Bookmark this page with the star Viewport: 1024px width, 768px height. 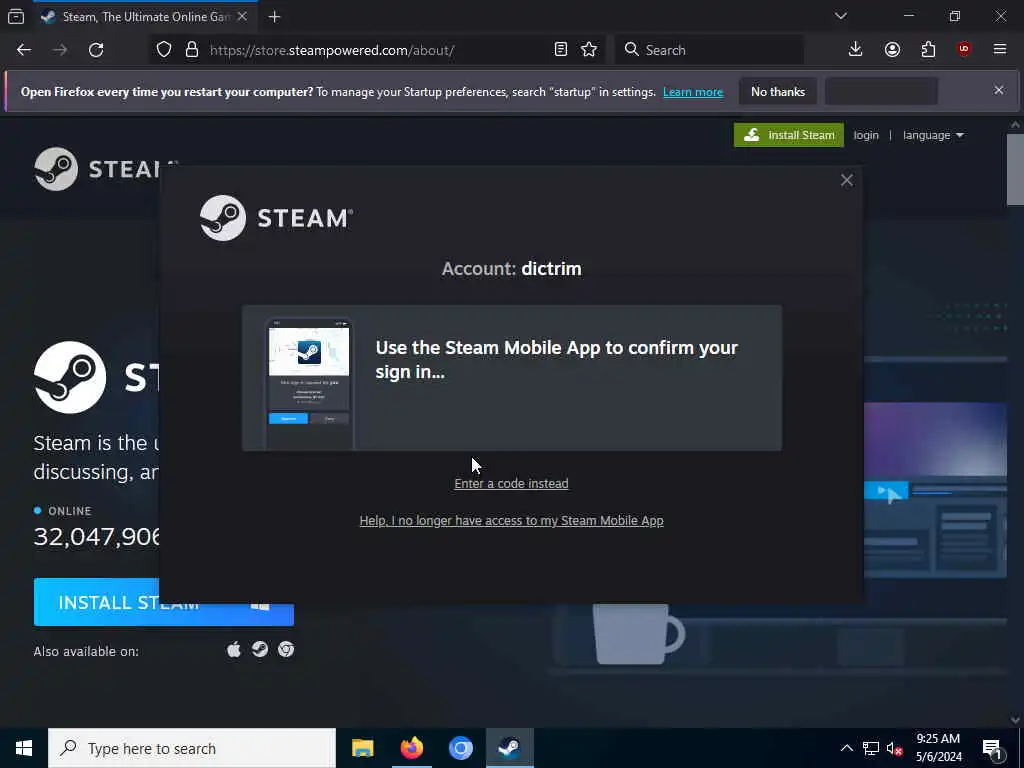(x=589, y=50)
